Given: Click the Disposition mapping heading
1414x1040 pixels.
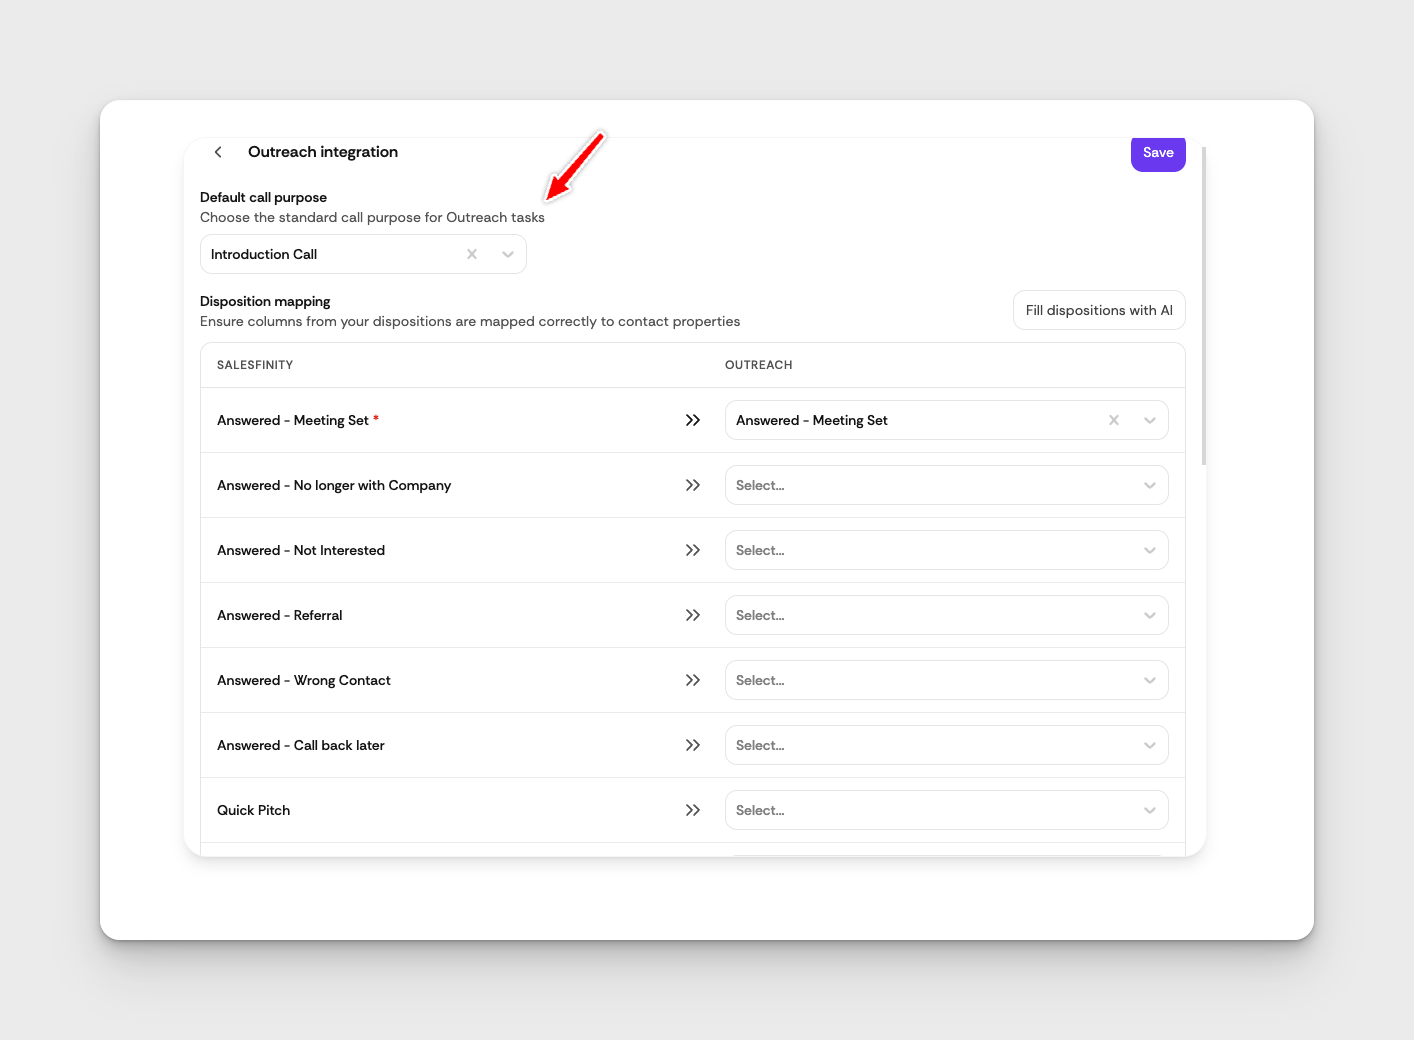Looking at the screenshot, I should click(x=265, y=301).
